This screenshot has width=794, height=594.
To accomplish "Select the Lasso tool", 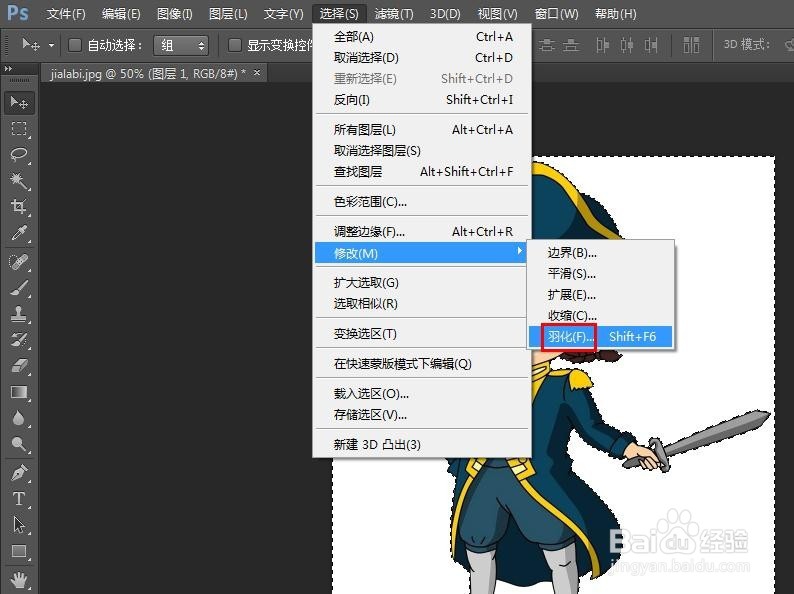I will click(19, 154).
